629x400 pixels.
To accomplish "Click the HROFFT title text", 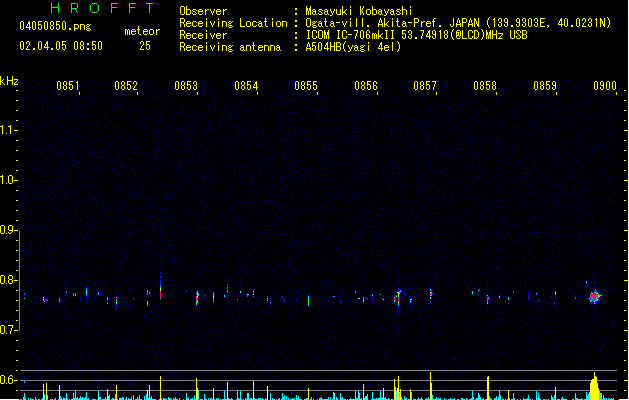I will [102, 8].
